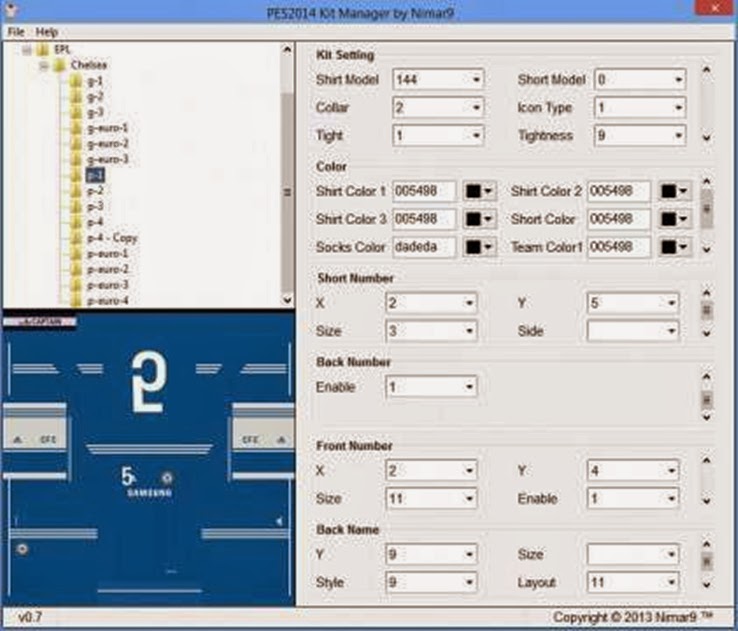Click the p-3 folder icon
Image resolution: width=738 pixels, height=631 pixels.
(x=76, y=206)
